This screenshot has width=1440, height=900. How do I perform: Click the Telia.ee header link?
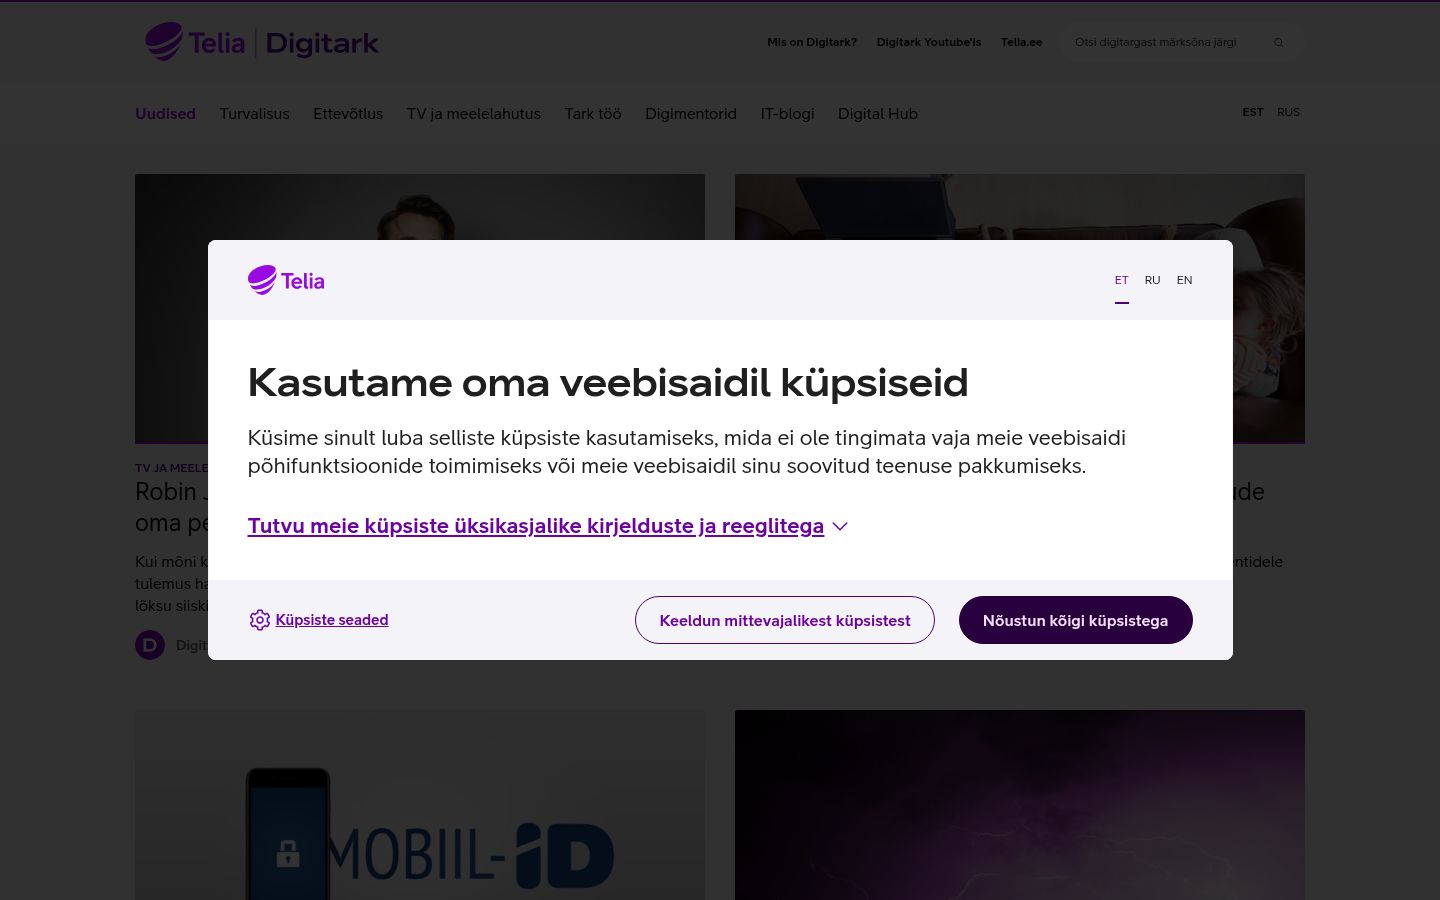click(1022, 42)
